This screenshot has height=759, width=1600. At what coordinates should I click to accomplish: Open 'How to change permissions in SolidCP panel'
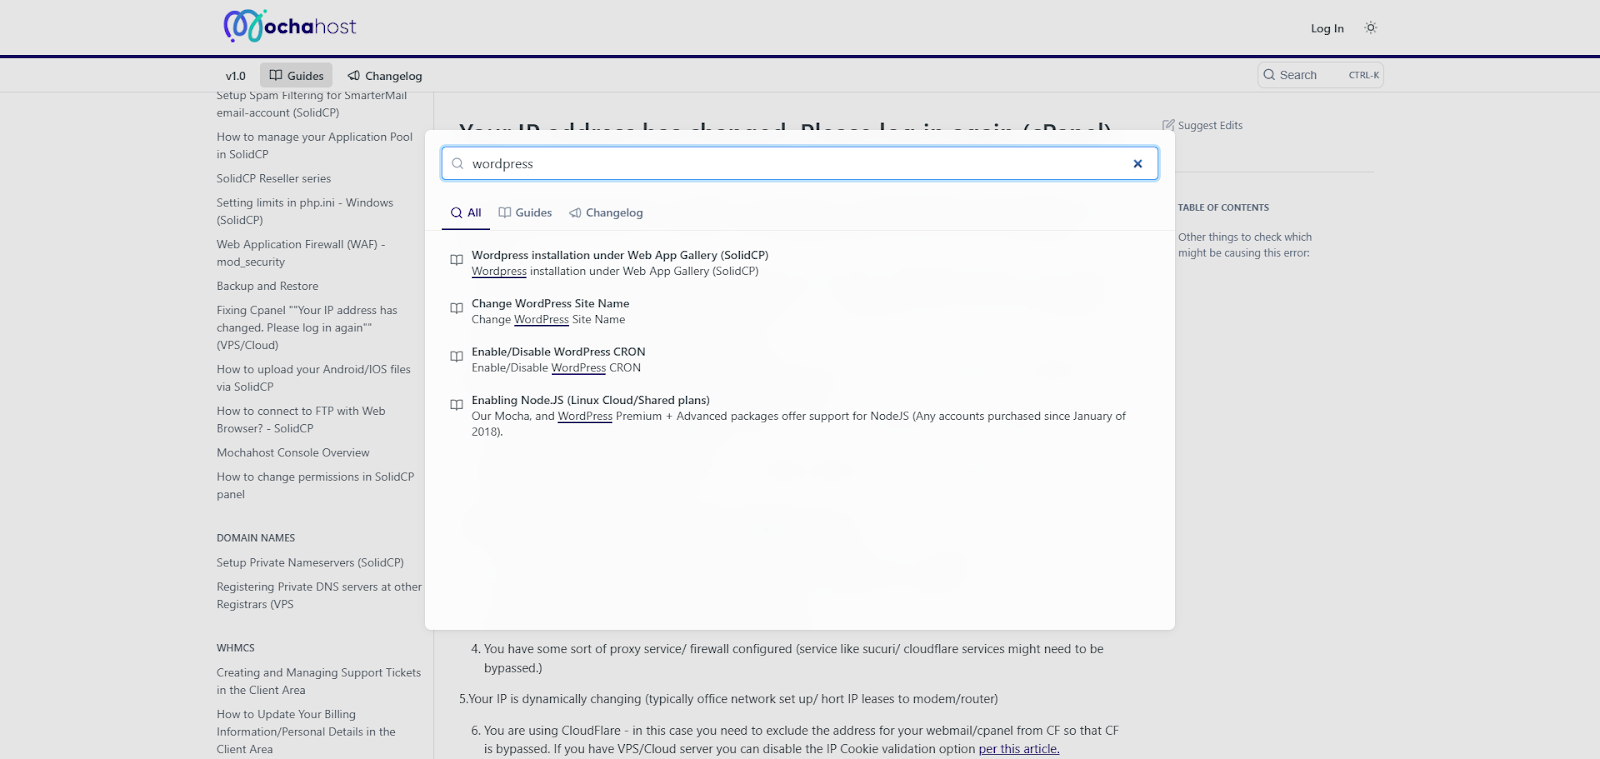(315, 486)
